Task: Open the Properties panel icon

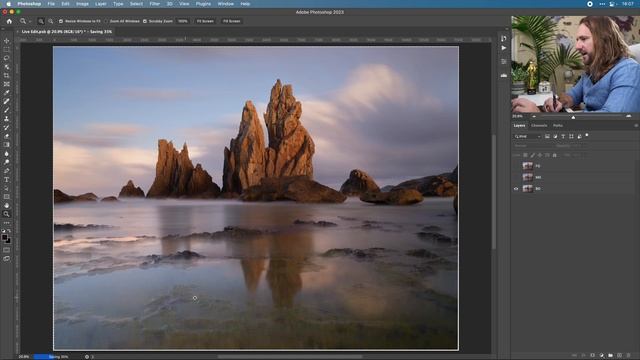Action: [x=504, y=62]
